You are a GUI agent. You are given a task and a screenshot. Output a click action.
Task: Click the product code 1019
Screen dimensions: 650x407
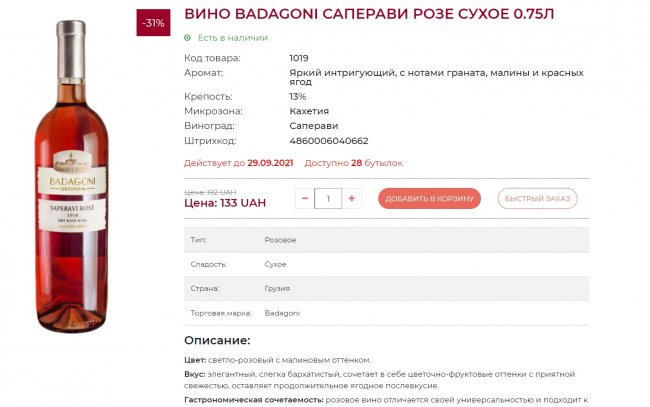pyautogui.click(x=299, y=58)
